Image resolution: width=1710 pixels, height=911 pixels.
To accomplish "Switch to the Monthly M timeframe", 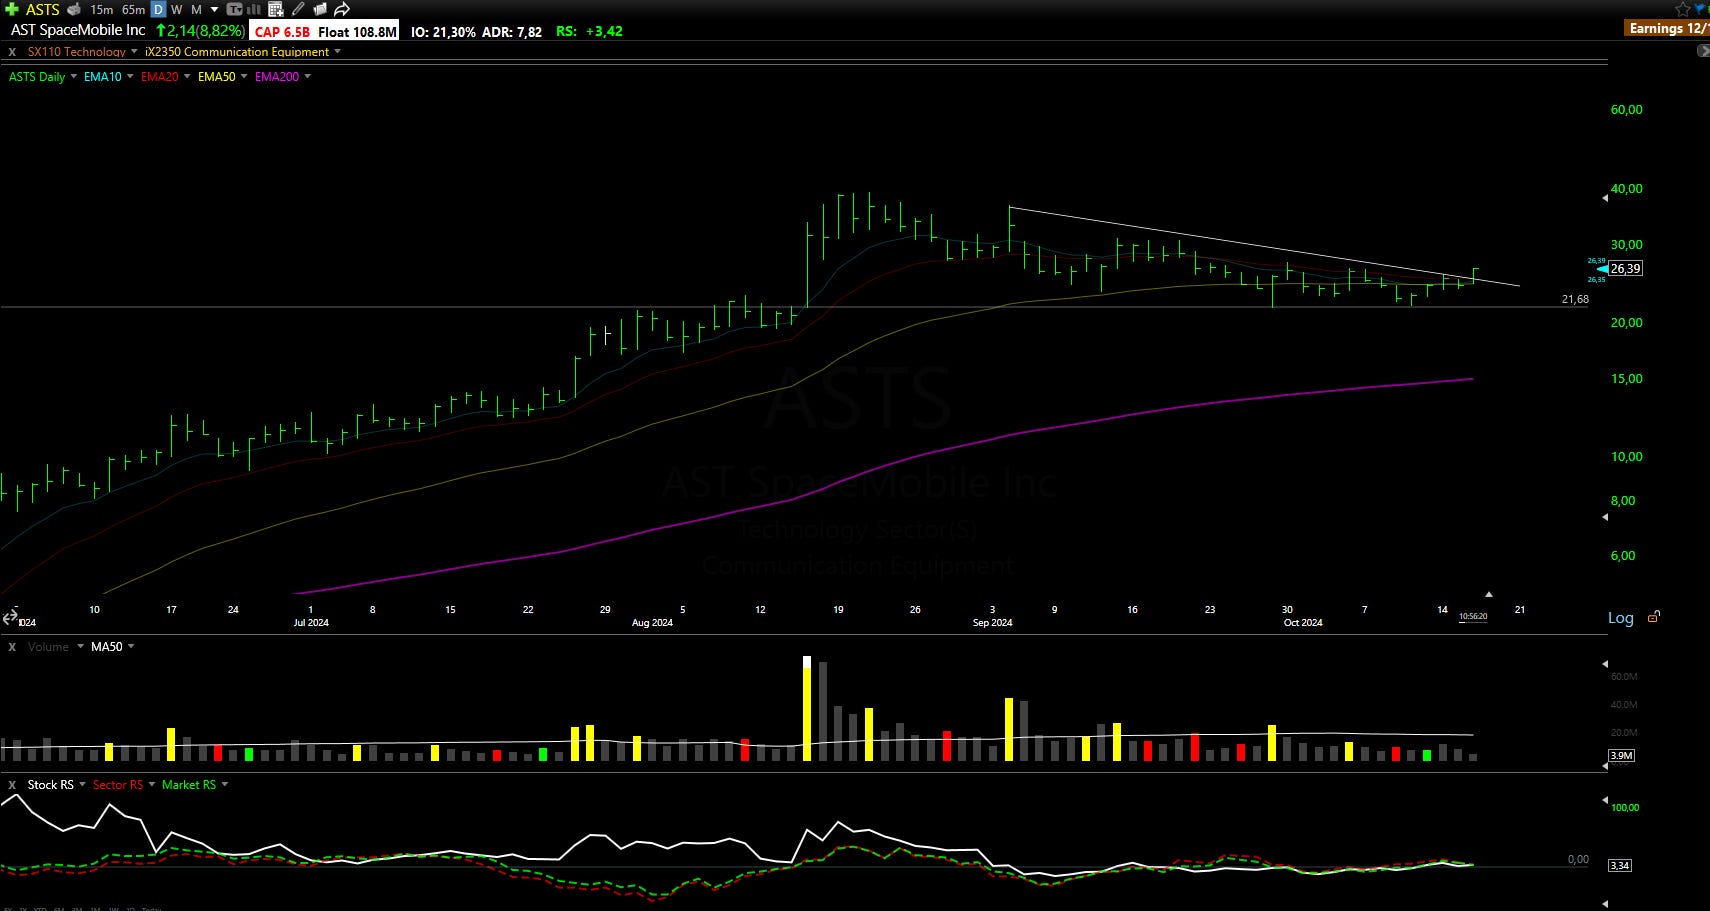I will (x=196, y=9).
